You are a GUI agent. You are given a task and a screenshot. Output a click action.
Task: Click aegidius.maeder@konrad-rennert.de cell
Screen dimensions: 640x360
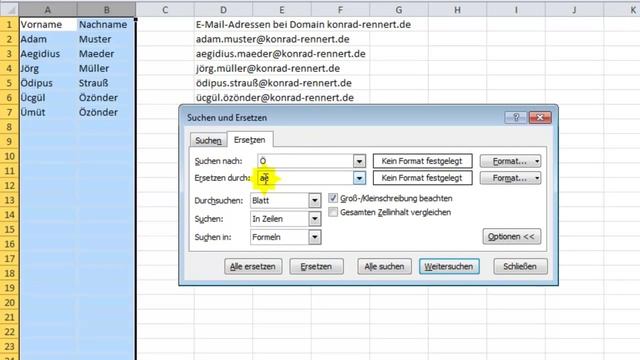pyautogui.click(x=281, y=54)
